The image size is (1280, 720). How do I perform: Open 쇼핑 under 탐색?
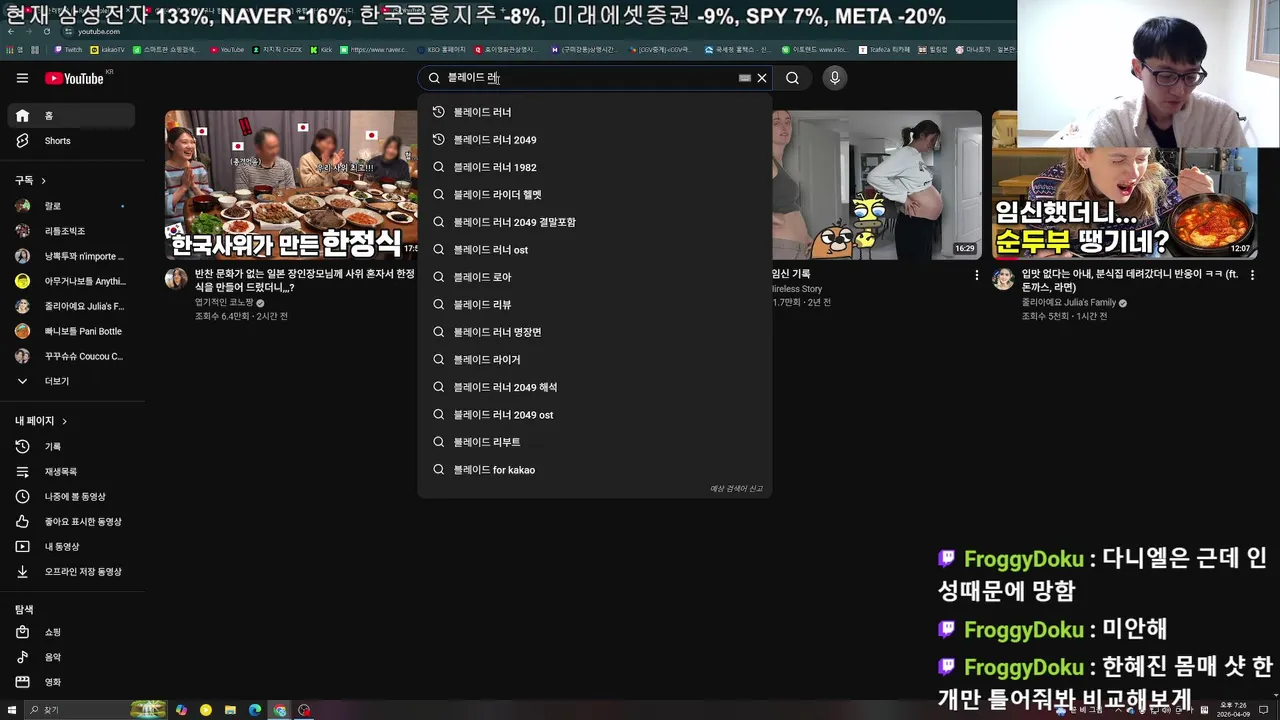tap(70, 632)
